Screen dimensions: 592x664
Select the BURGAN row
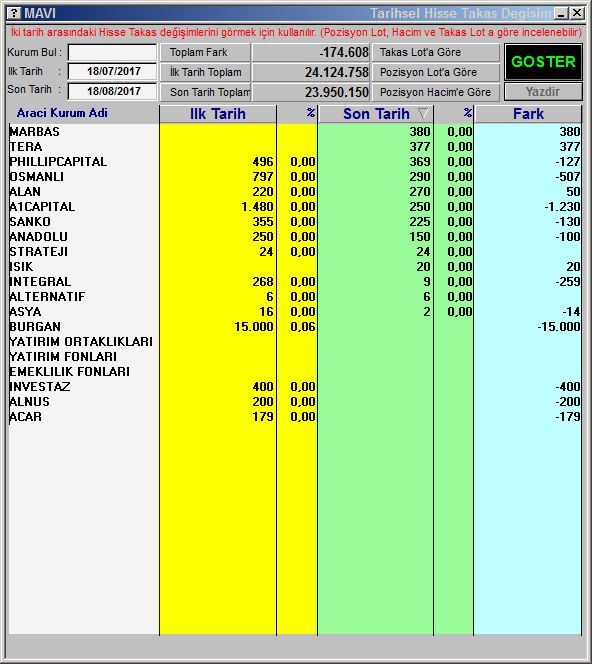pos(295,327)
